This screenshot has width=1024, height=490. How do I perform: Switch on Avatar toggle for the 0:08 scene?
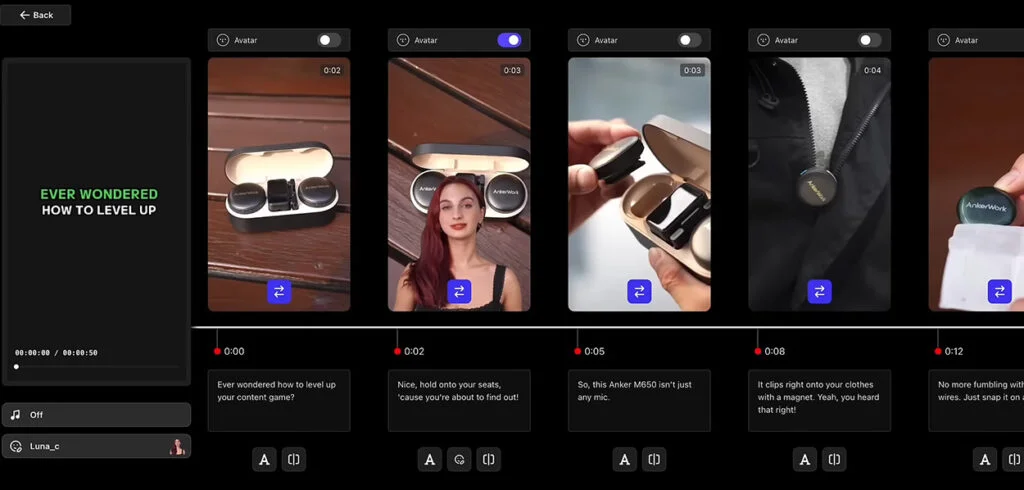click(869, 40)
